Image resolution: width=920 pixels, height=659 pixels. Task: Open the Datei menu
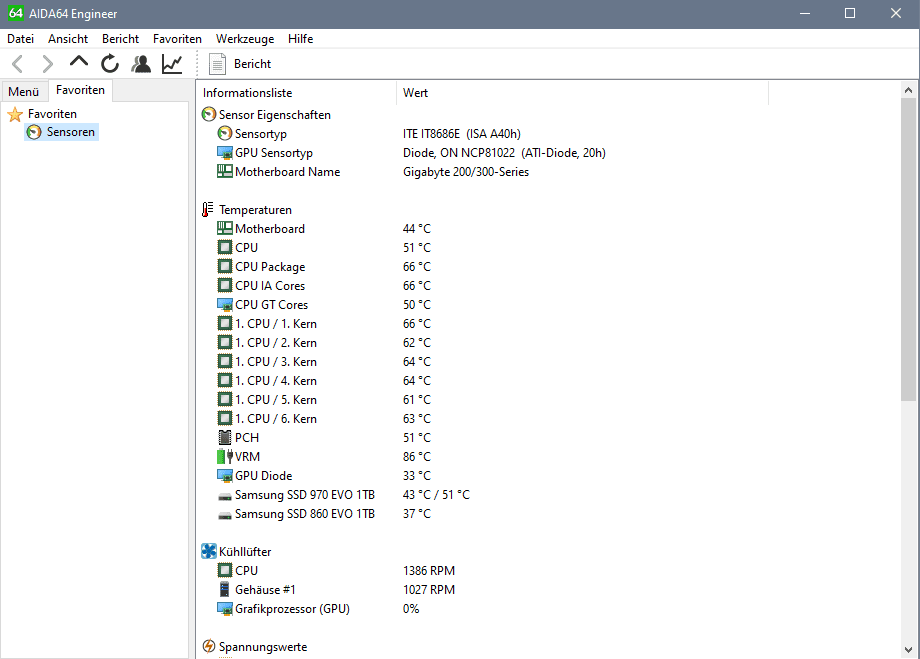(21, 39)
